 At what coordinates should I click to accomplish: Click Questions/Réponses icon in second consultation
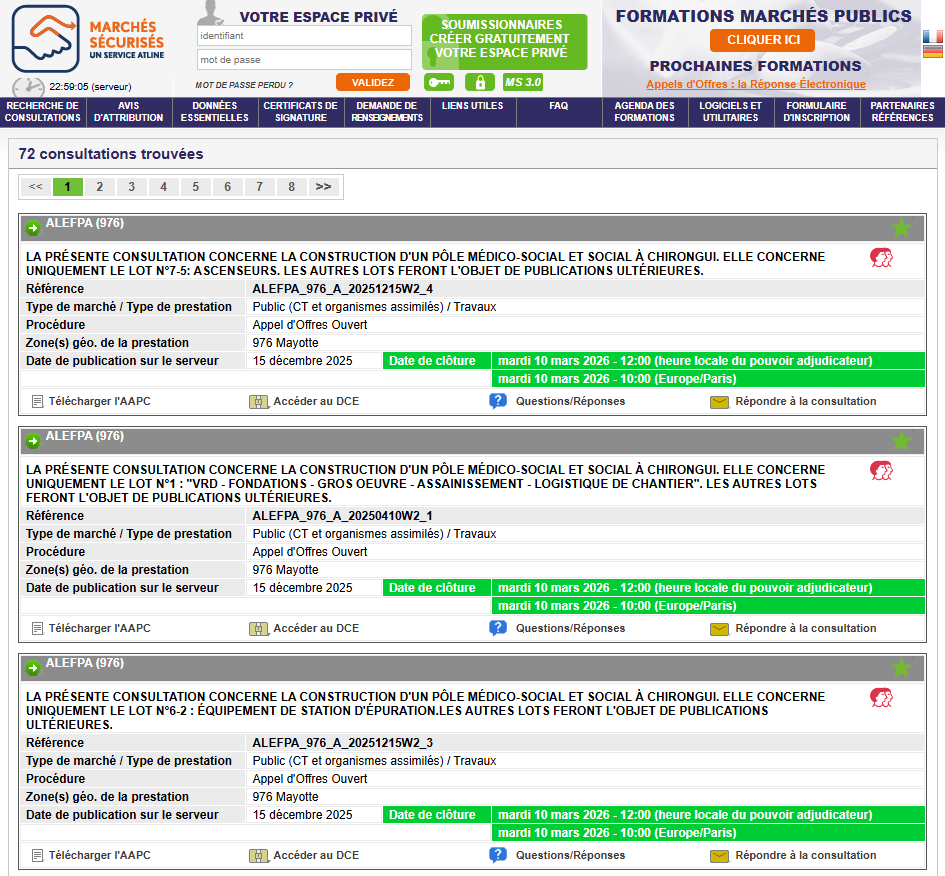498,628
